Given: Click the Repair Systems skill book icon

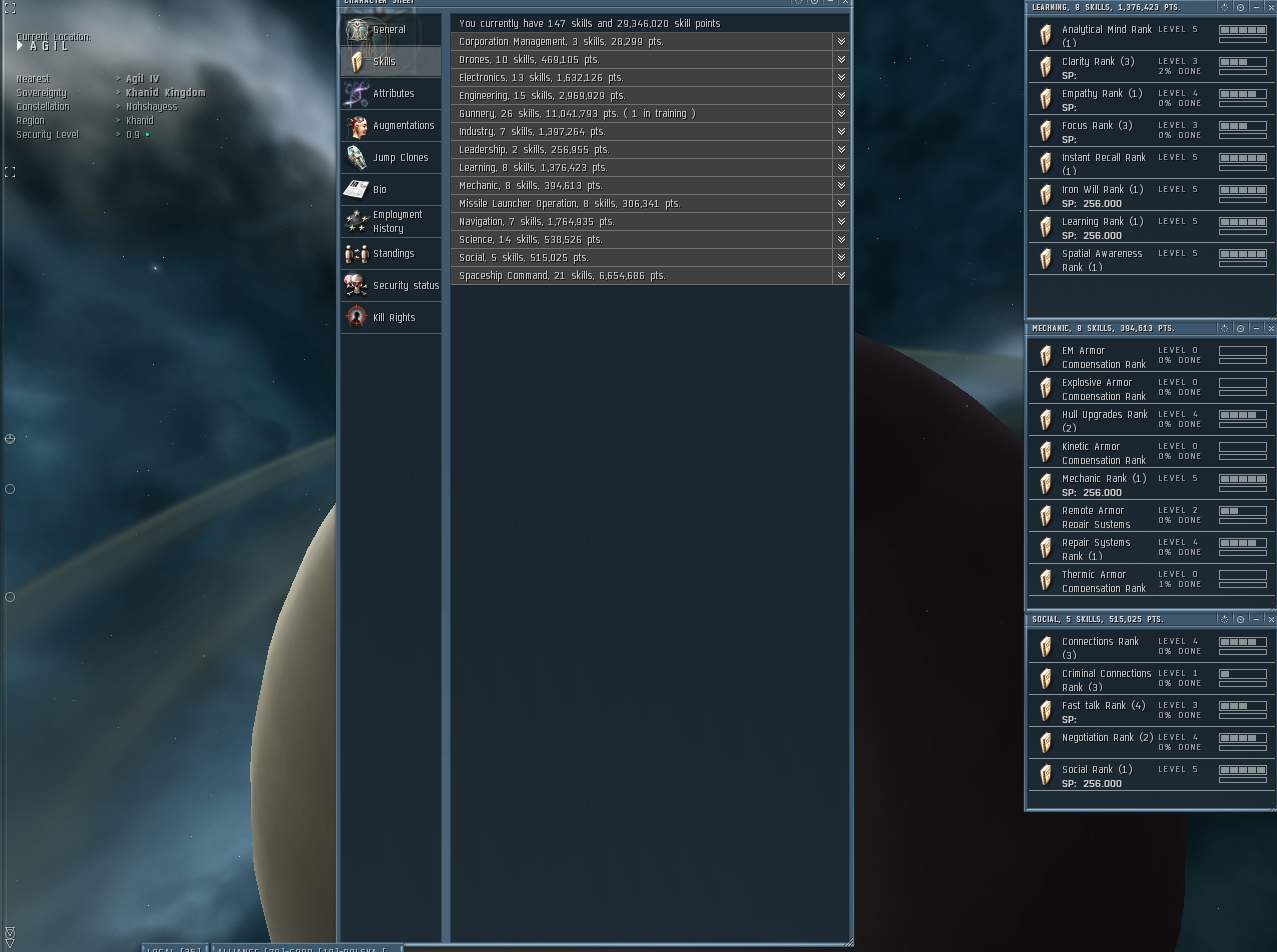Looking at the screenshot, I should point(1046,548).
